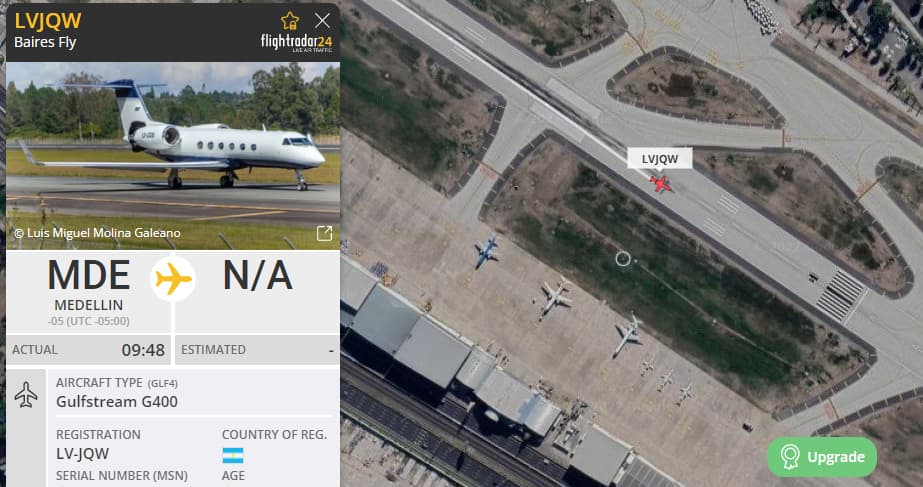This screenshot has width=923, height=487.
Task: Open the aircraft photo in external link
Action: 324,233
